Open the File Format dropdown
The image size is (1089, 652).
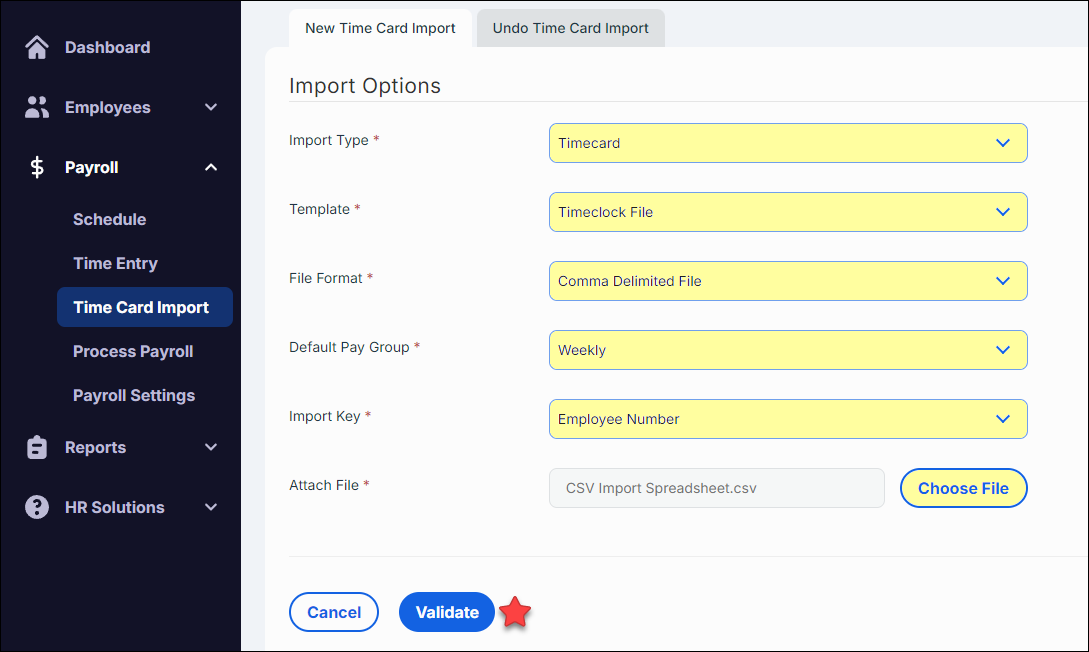[x=787, y=281]
